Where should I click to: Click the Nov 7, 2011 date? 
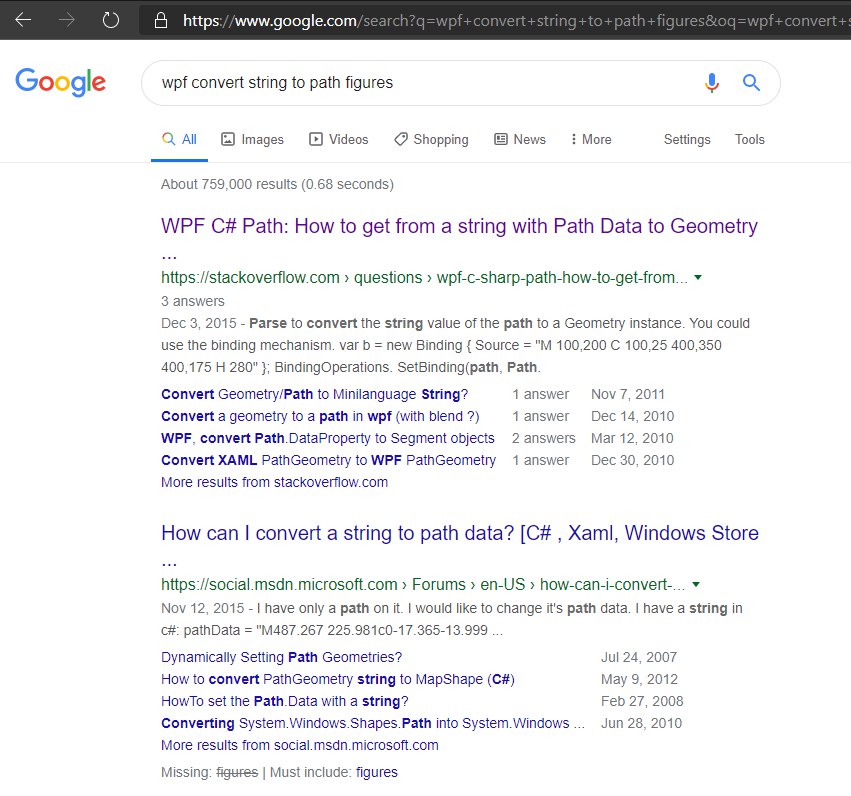click(628, 394)
